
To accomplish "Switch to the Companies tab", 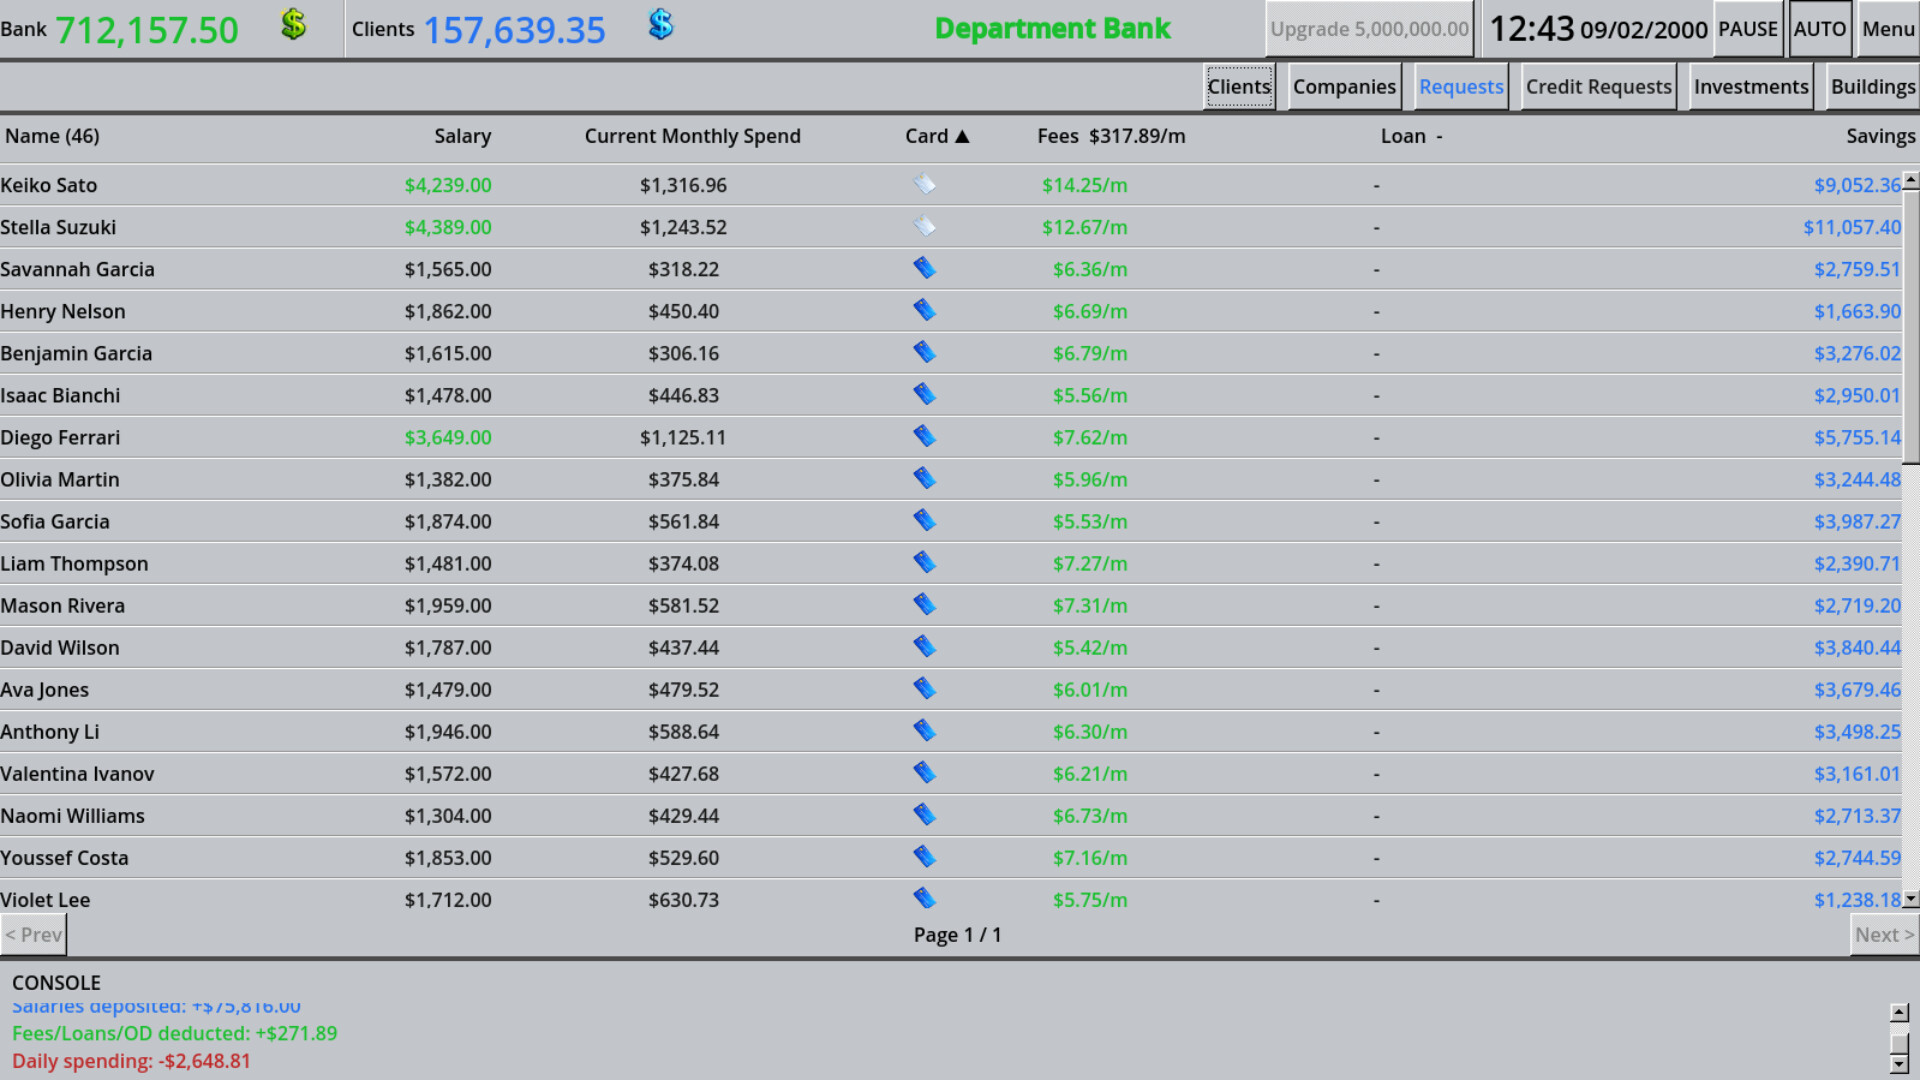I will pos(1344,86).
